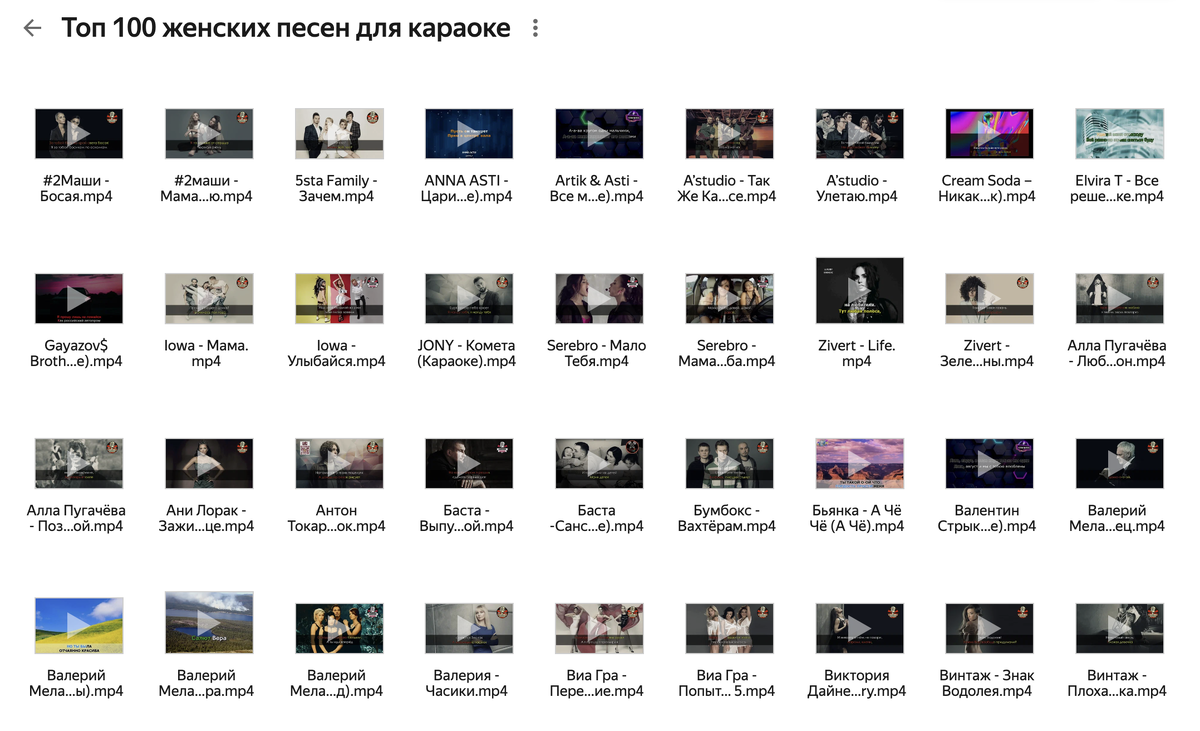Open the Zivert - Life.mp4 thumbnail

[859, 290]
